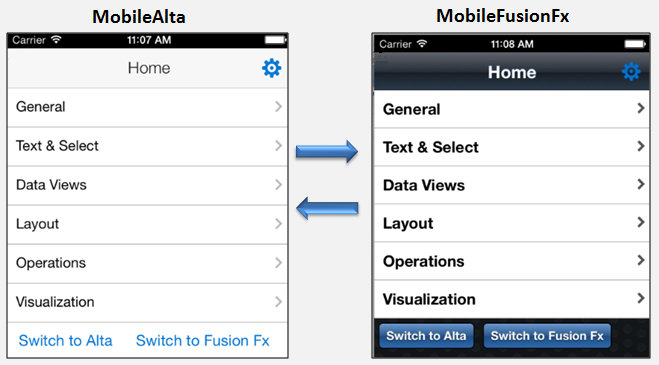Expand General chevron in MobileAlta list

pos(278,106)
